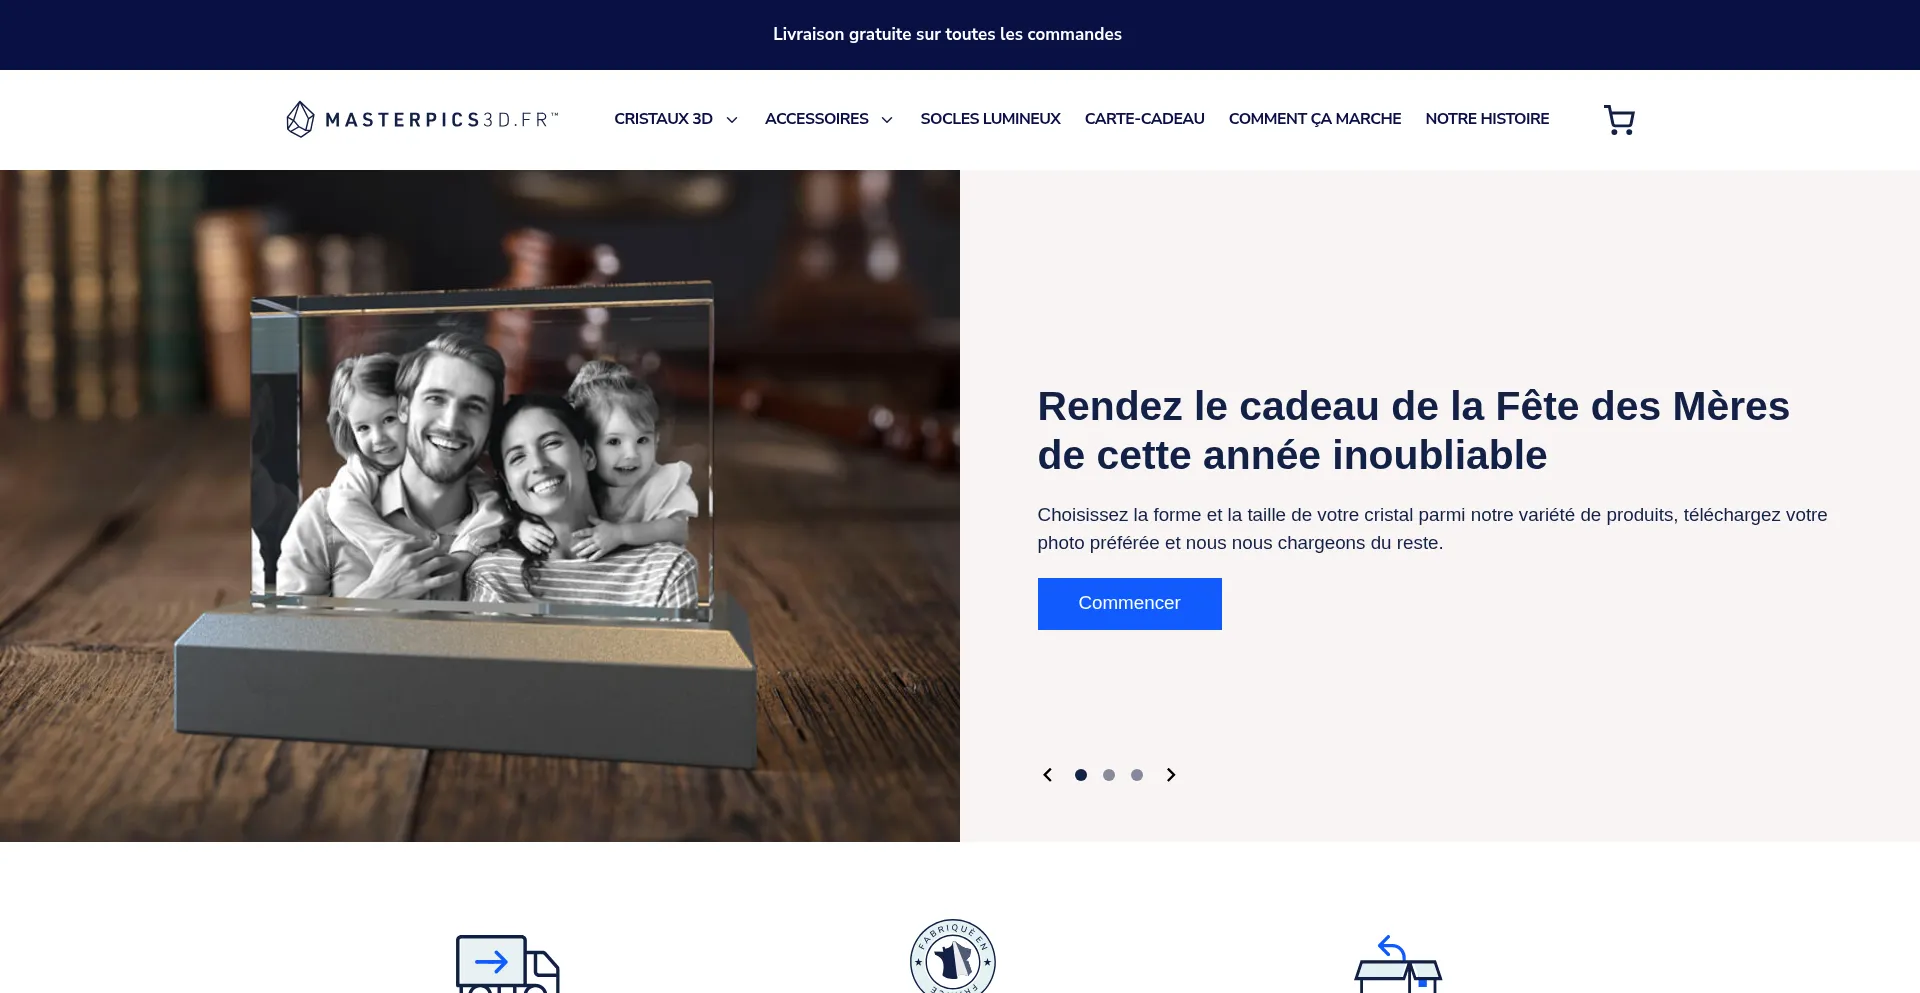Viewport: 1920px width, 993px height.
Task: Select the third carousel dot
Action: 1137,775
